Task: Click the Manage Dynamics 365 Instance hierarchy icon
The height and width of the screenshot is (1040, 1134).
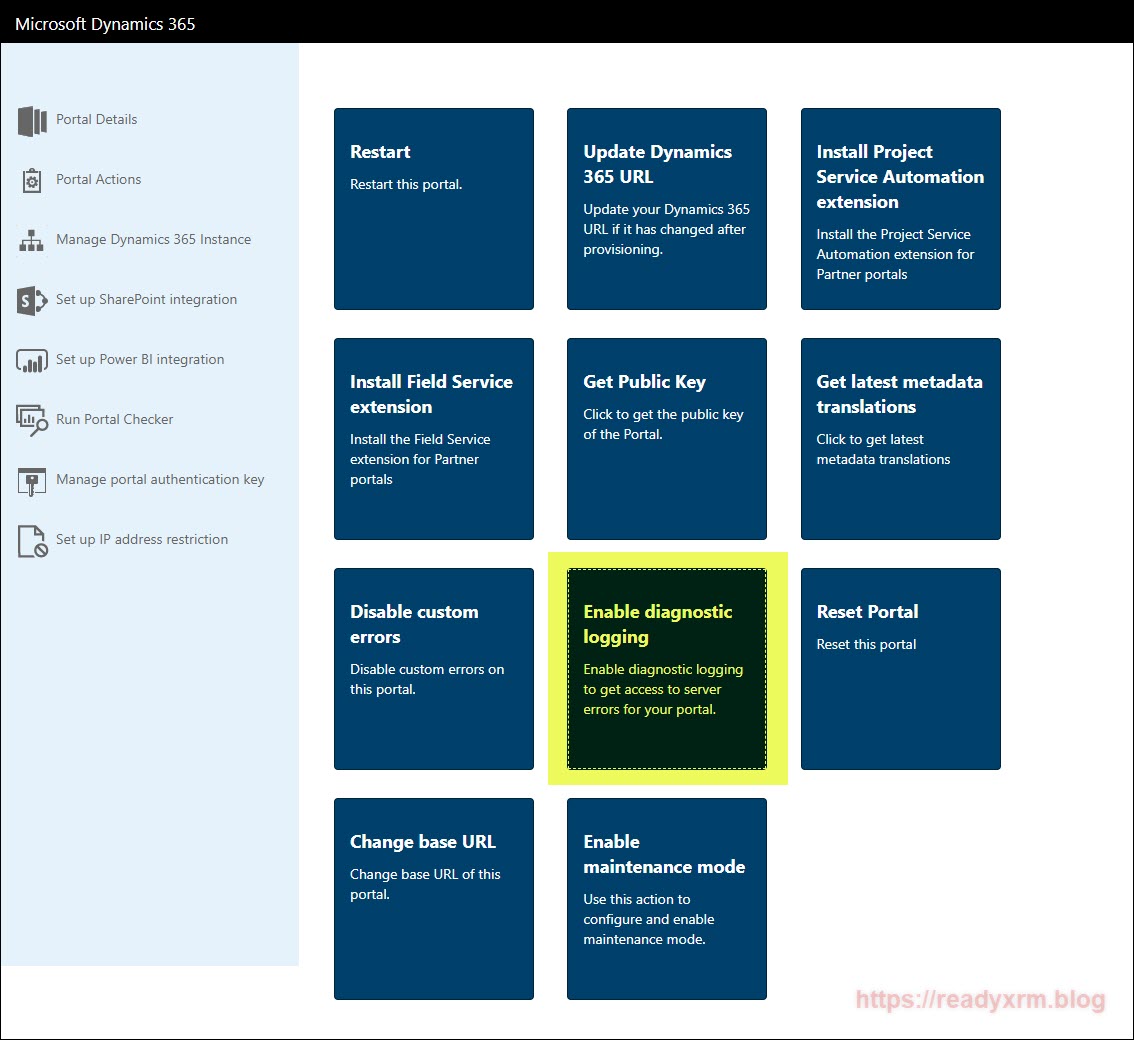Action: (32, 241)
